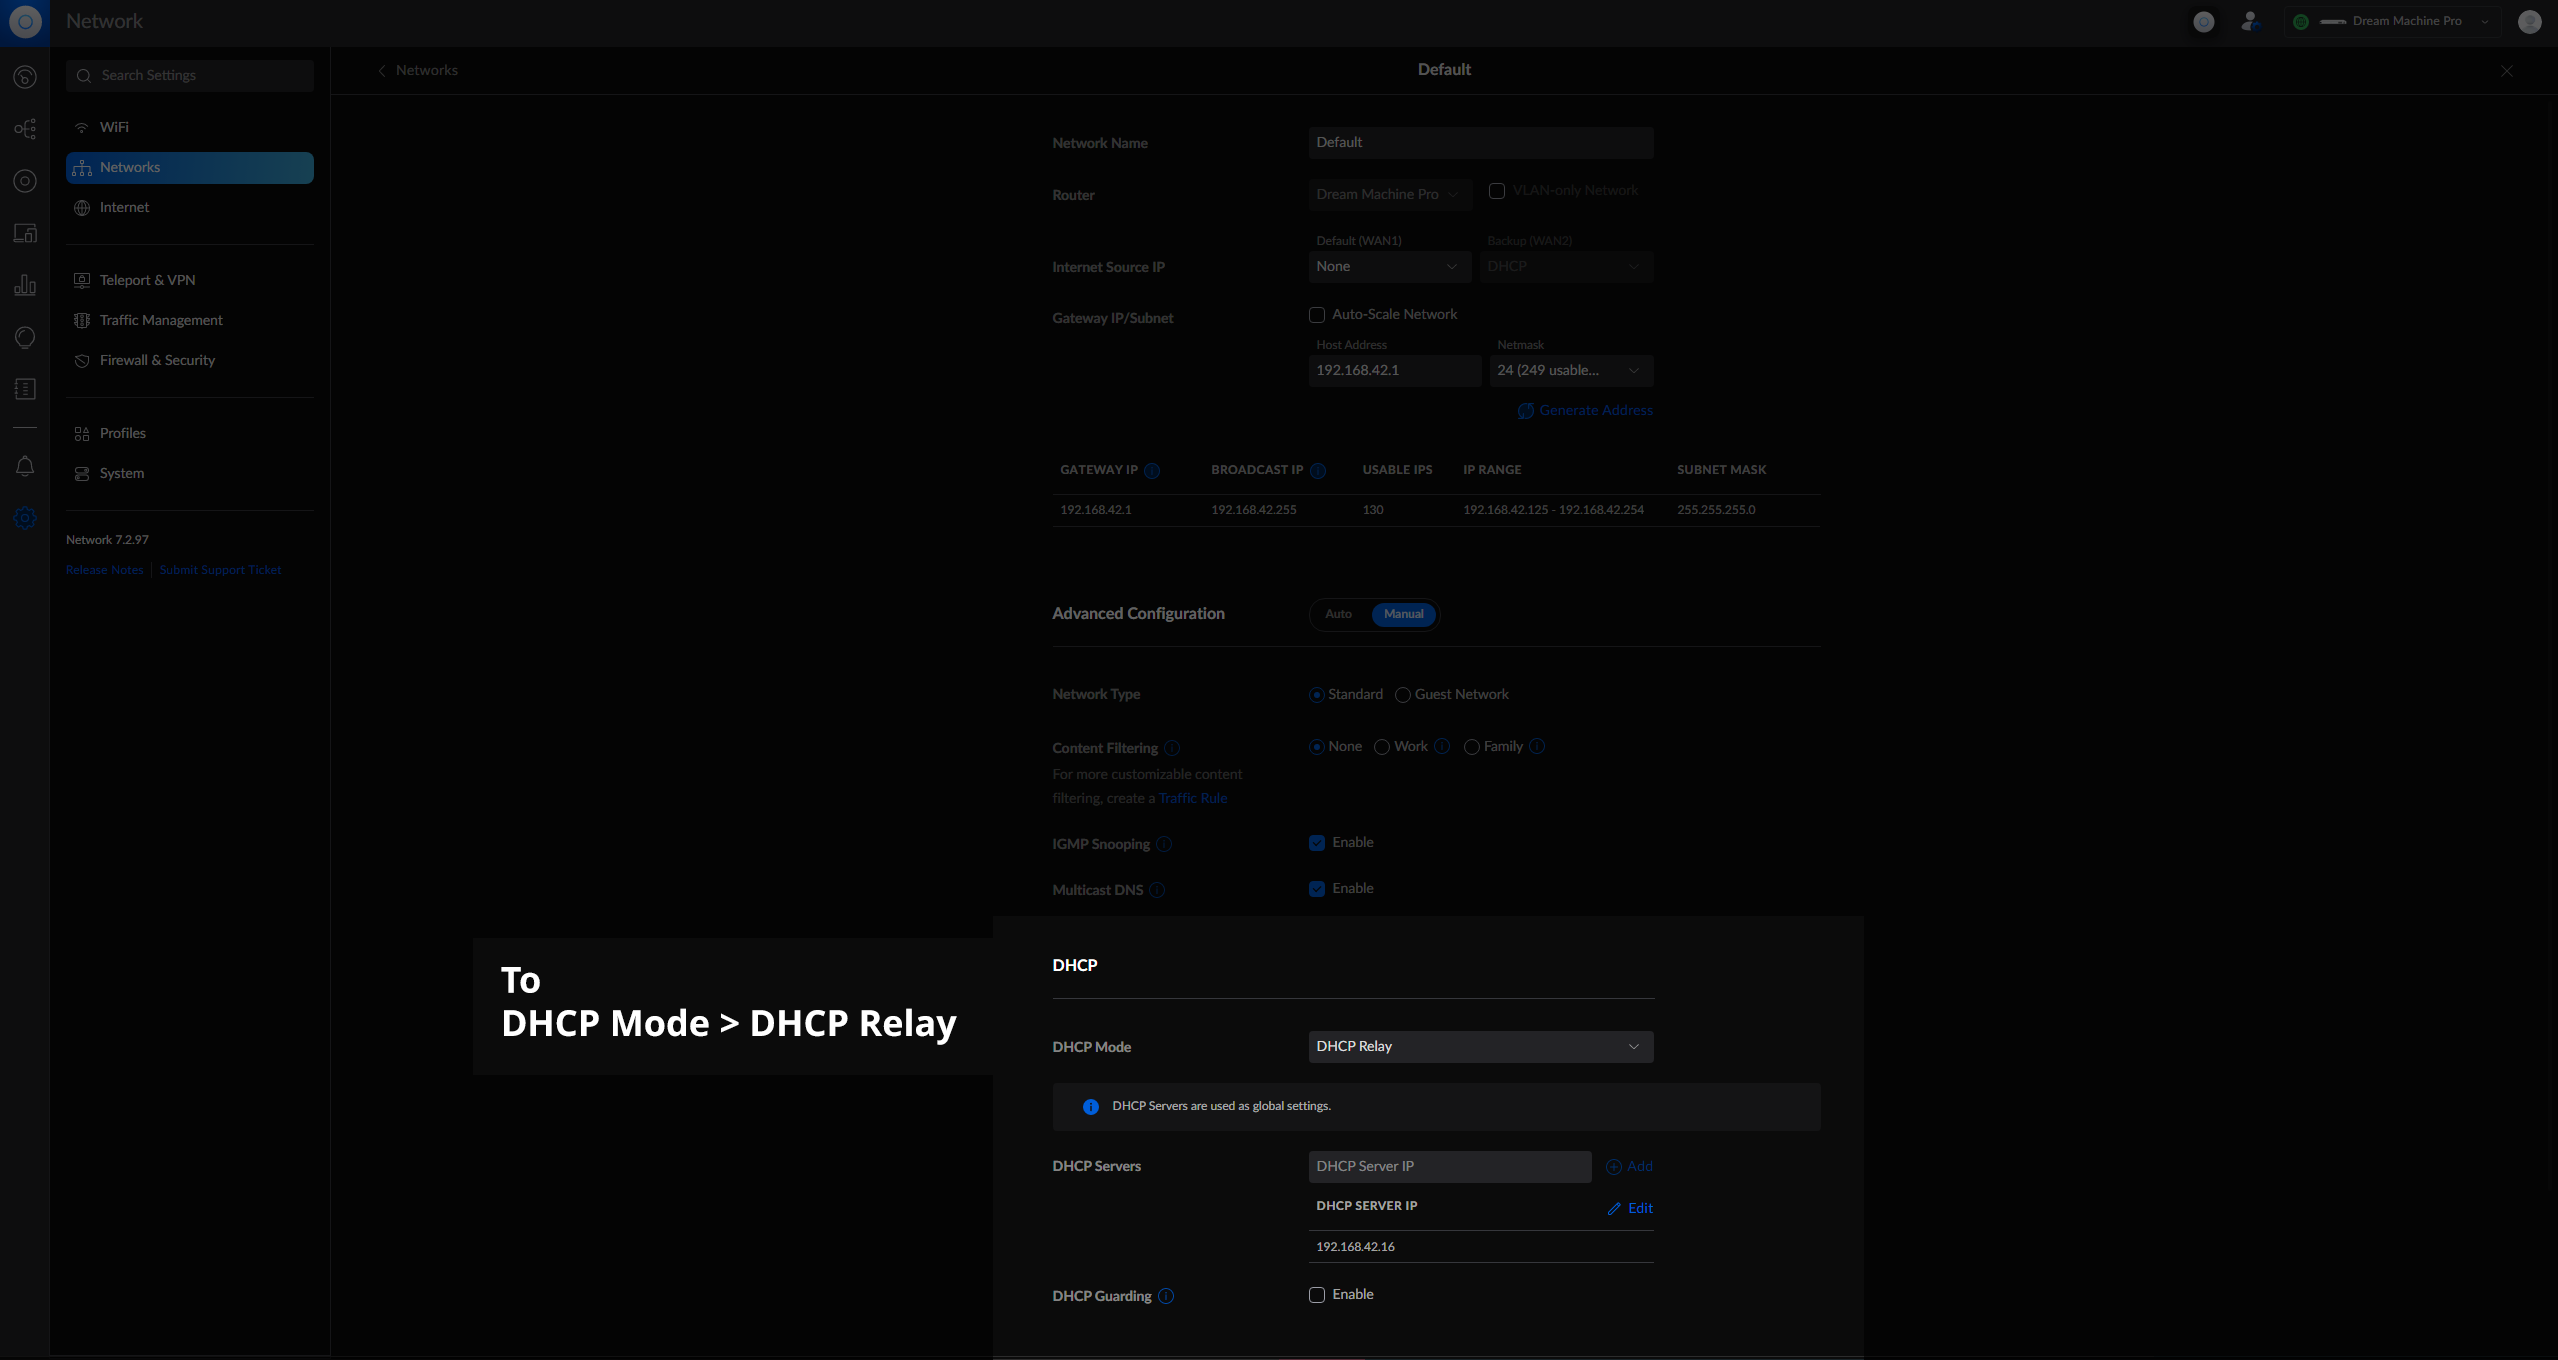
Task: Open the Dashboard icon in left rail
Action: (25, 77)
